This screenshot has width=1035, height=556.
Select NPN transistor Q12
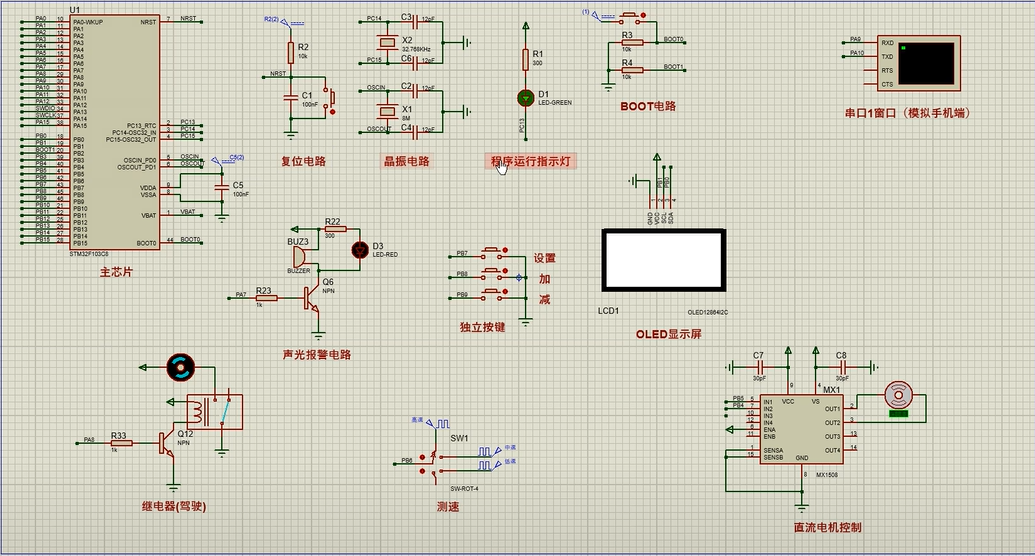click(166, 443)
